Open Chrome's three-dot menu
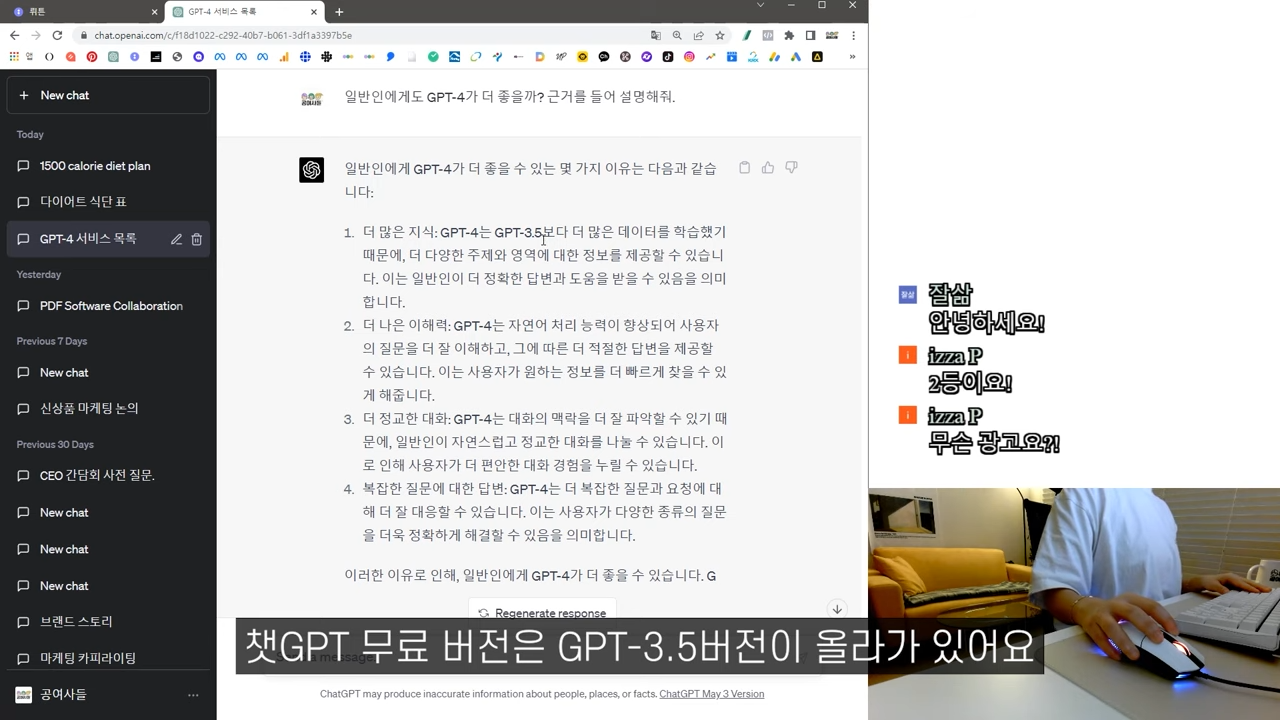This screenshot has height=720, width=1280. pos(853,35)
